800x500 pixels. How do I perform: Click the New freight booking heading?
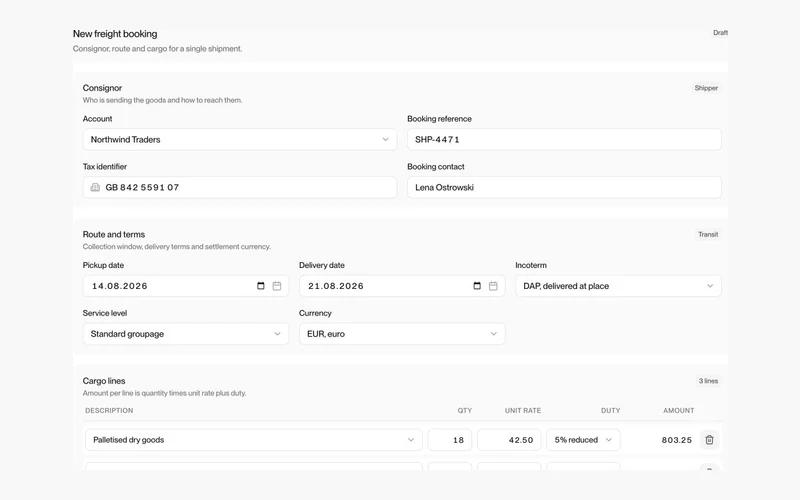point(115,34)
